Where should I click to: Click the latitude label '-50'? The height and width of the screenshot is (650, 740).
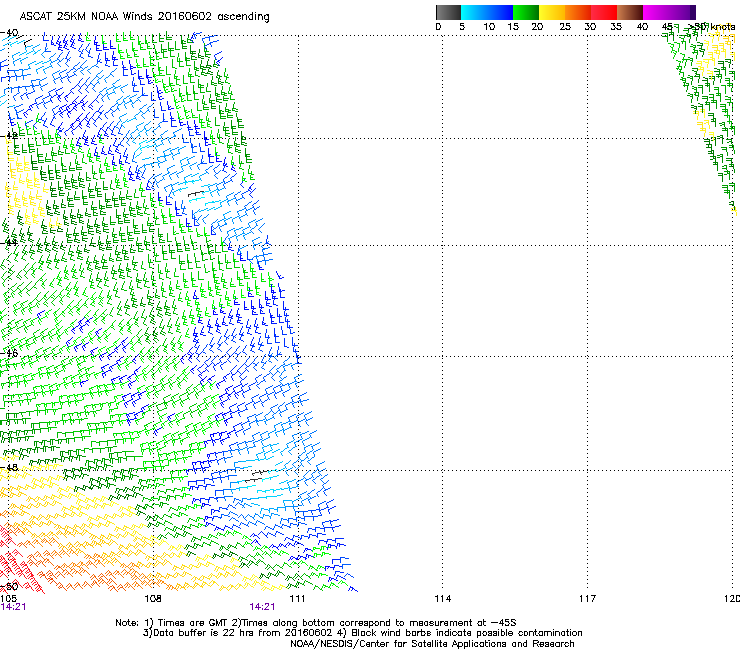click(9, 586)
